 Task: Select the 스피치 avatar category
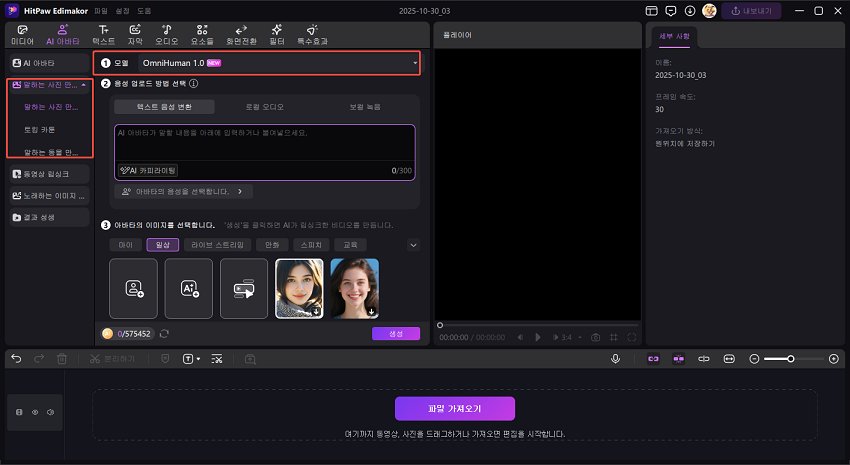coord(311,245)
